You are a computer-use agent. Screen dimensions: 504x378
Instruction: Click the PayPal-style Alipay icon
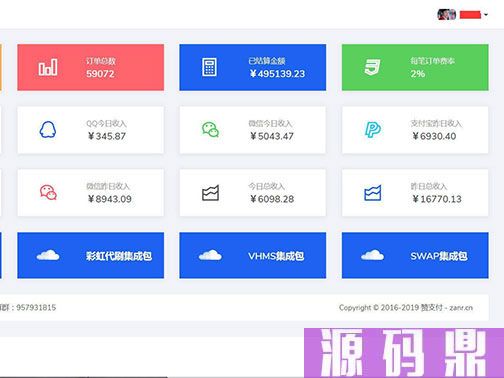click(x=373, y=130)
